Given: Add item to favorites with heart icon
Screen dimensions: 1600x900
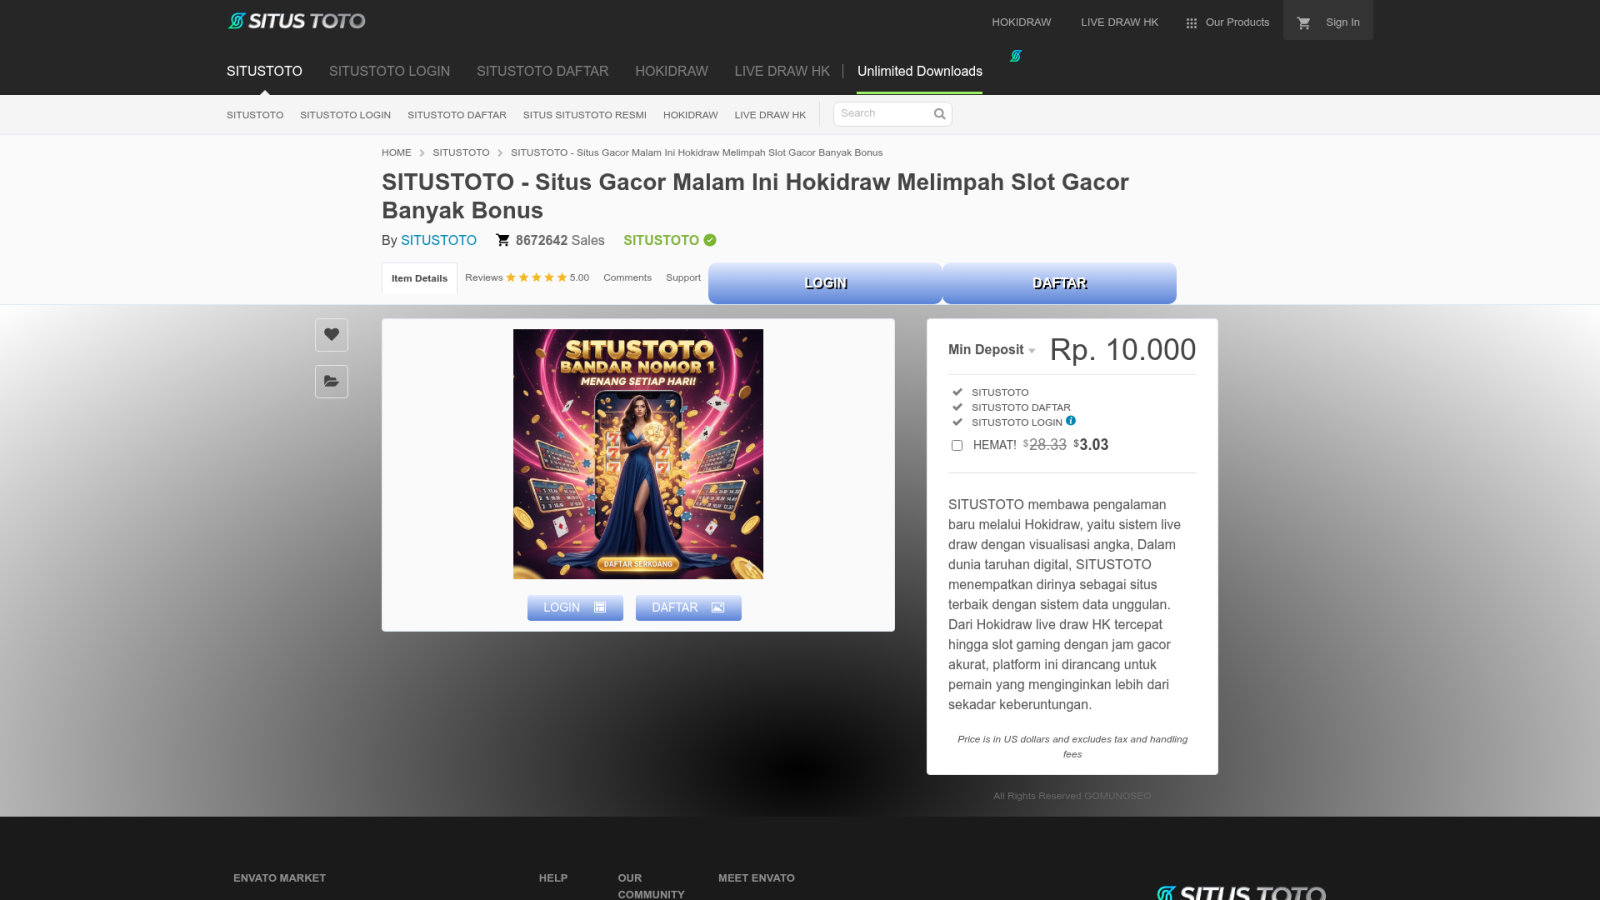Looking at the screenshot, I should pos(331,335).
